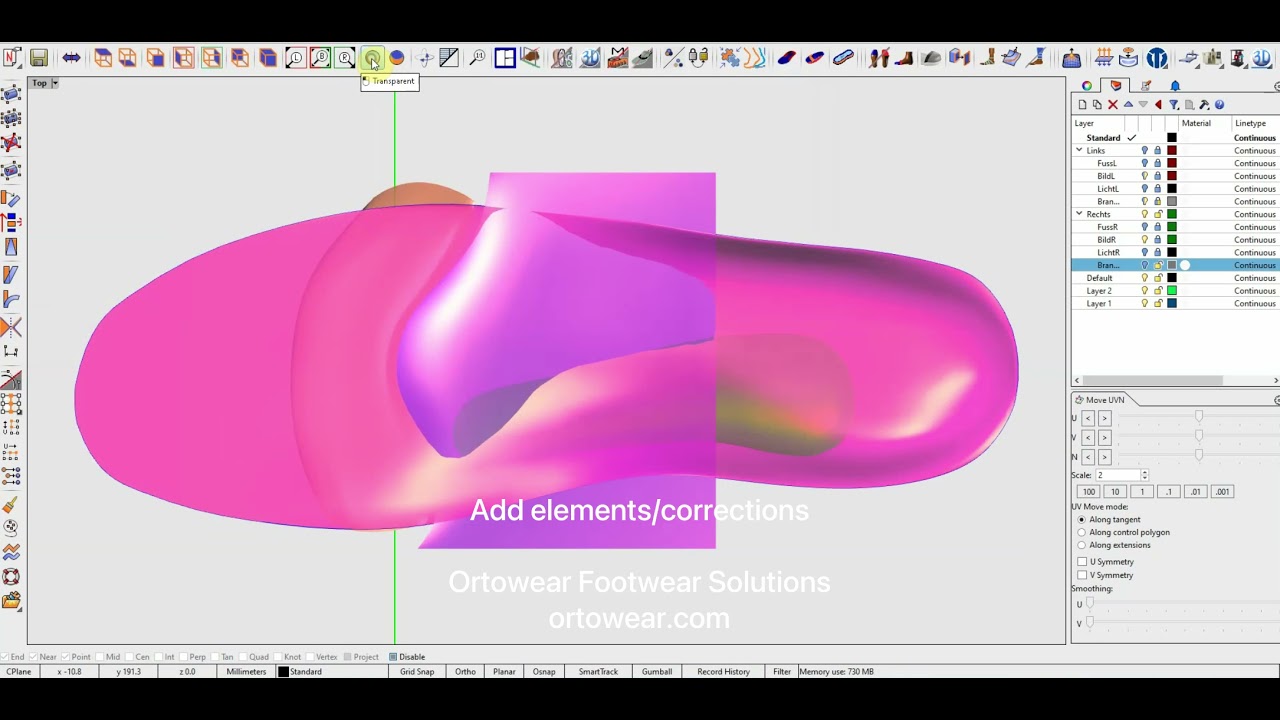Enable V Symmetry checkbox
Viewport: 1280px width, 720px height.
pyautogui.click(x=1082, y=575)
